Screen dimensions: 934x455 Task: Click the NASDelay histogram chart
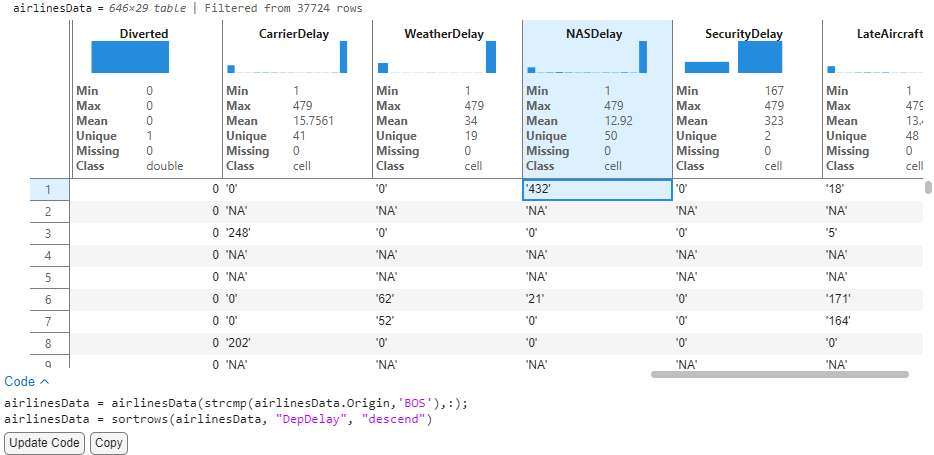pyautogui.click(x=587, y=58)
